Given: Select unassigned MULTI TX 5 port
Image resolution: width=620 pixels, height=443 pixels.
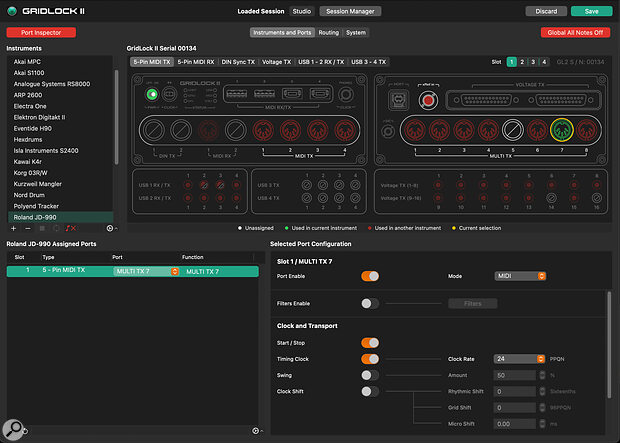Looking at the screenshot, I should [512, 130].
